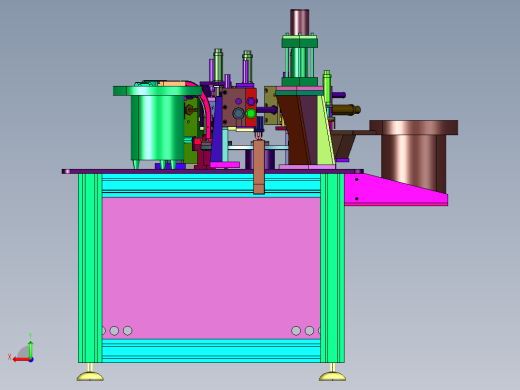
Task: Click the green Y axis arrow of the triad
Action: 30,349
